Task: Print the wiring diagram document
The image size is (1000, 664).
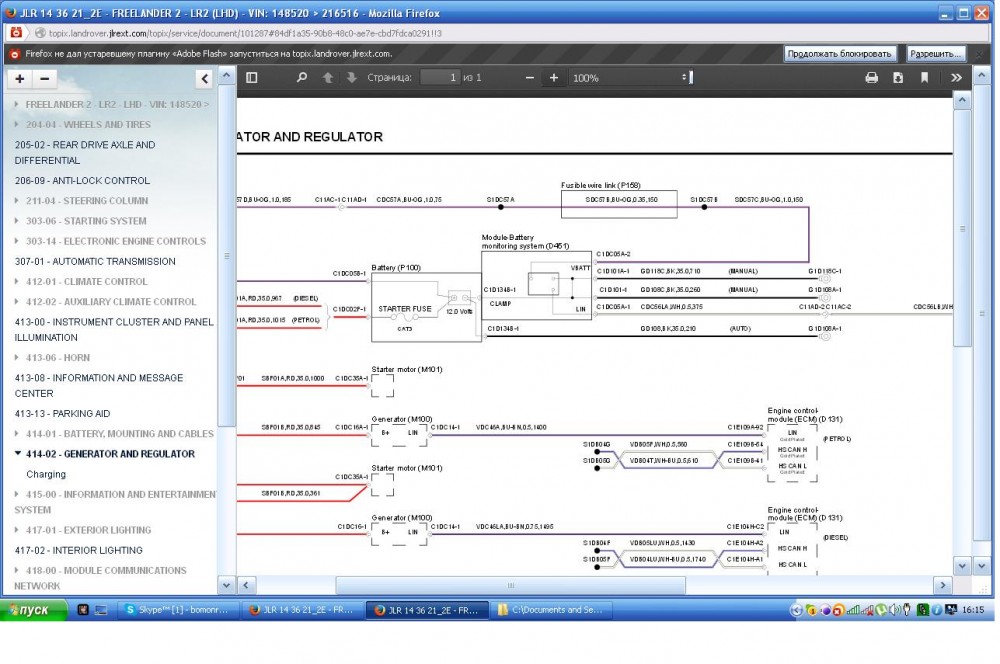Action: point(871,78)
